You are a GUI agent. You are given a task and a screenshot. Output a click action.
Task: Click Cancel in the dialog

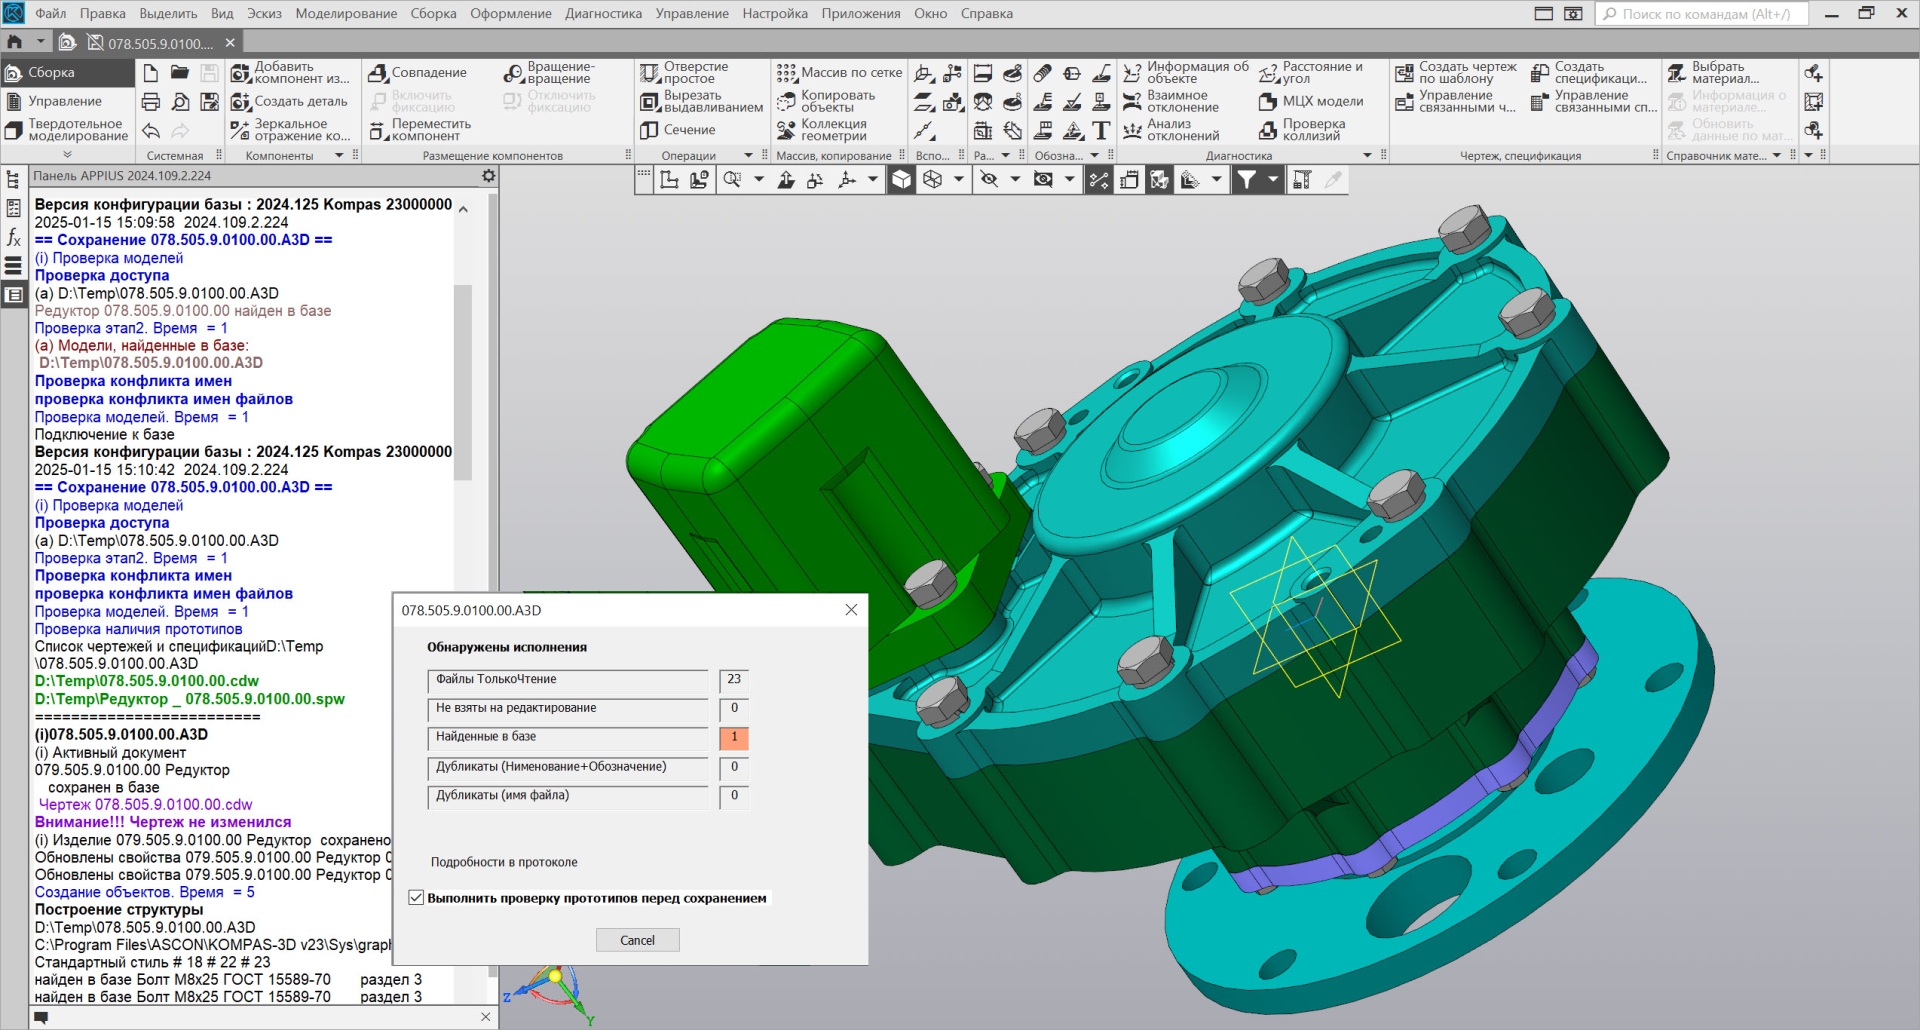tap(637, 940)
